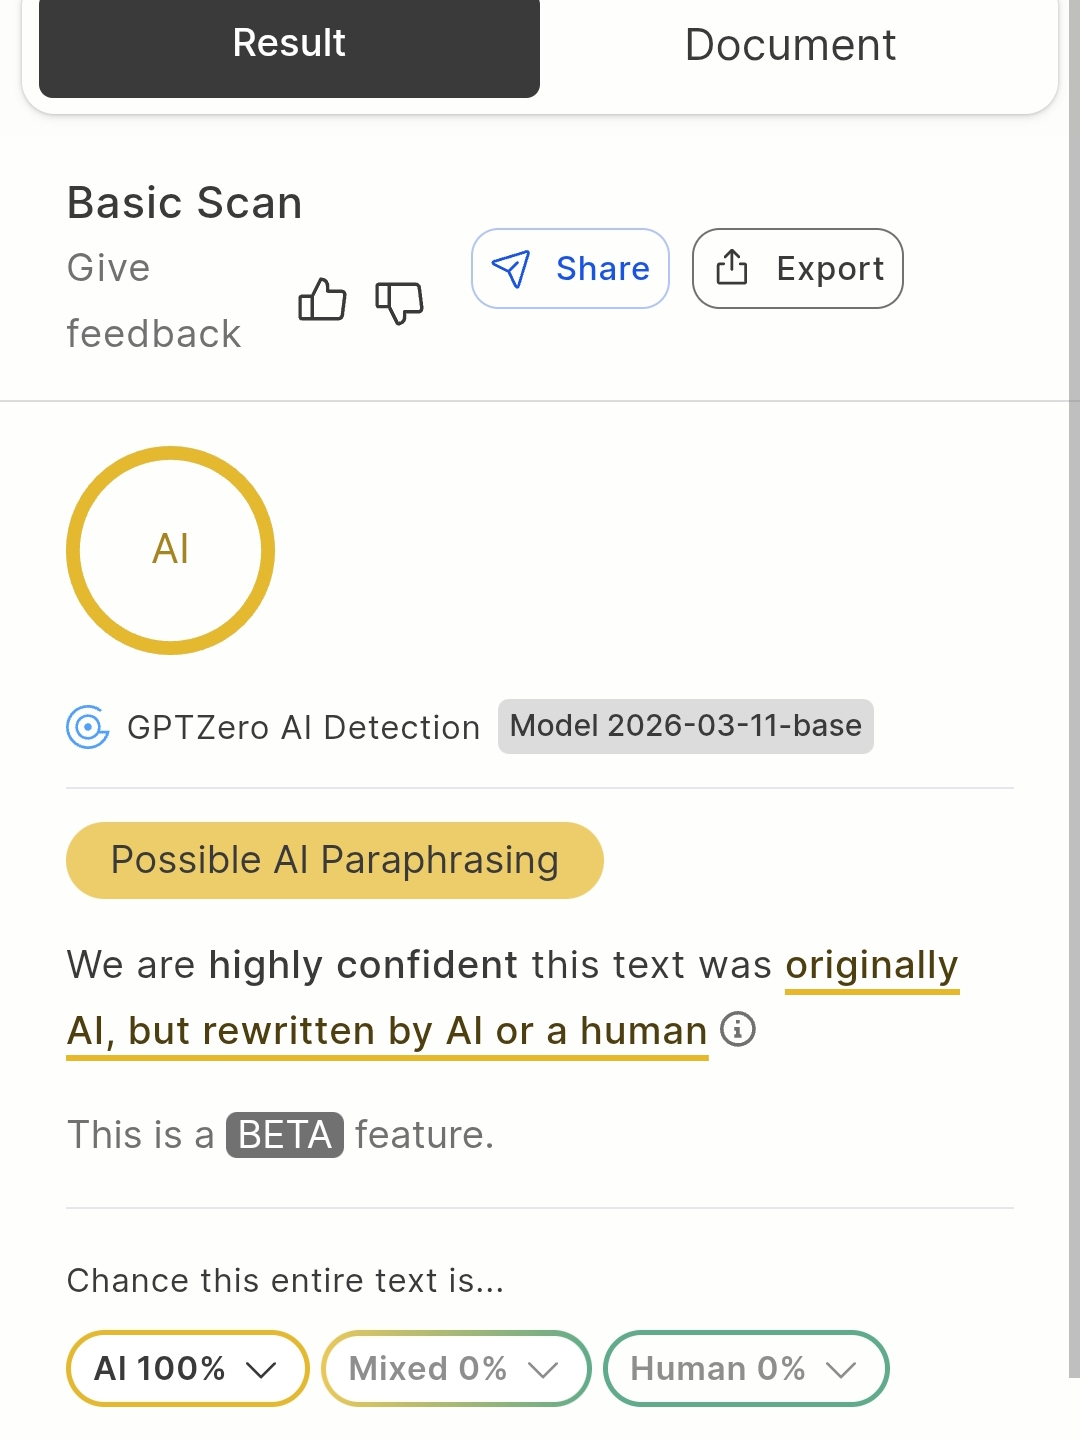Expand the Human 0% dropdown
This screenshot has height=1439, width=1080.
coord(745,1368)
